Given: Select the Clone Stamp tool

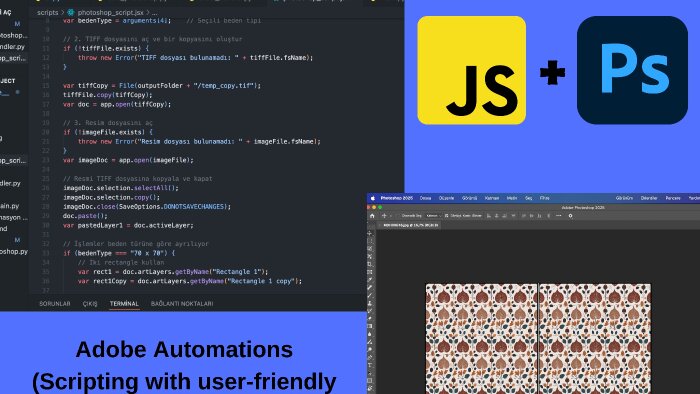Looking at the screenshot, I should pyautogui.click(x=370, y=303).
